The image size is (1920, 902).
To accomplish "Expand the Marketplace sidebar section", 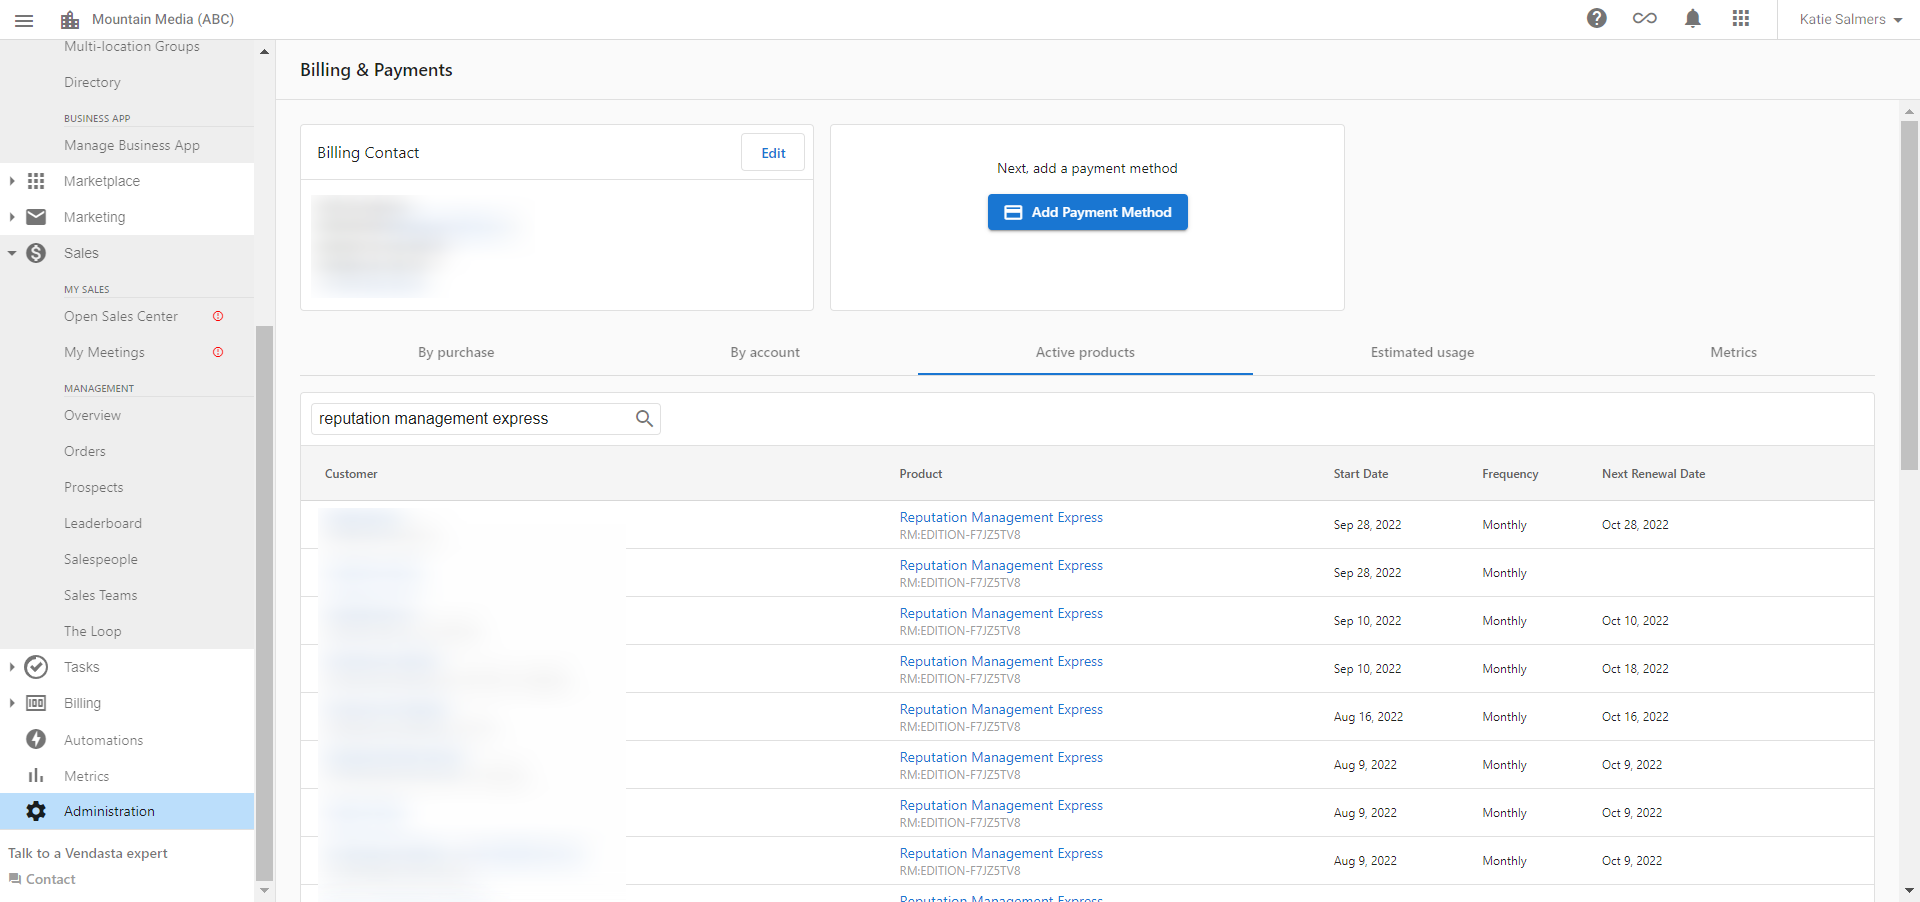I will pos(12,181).
